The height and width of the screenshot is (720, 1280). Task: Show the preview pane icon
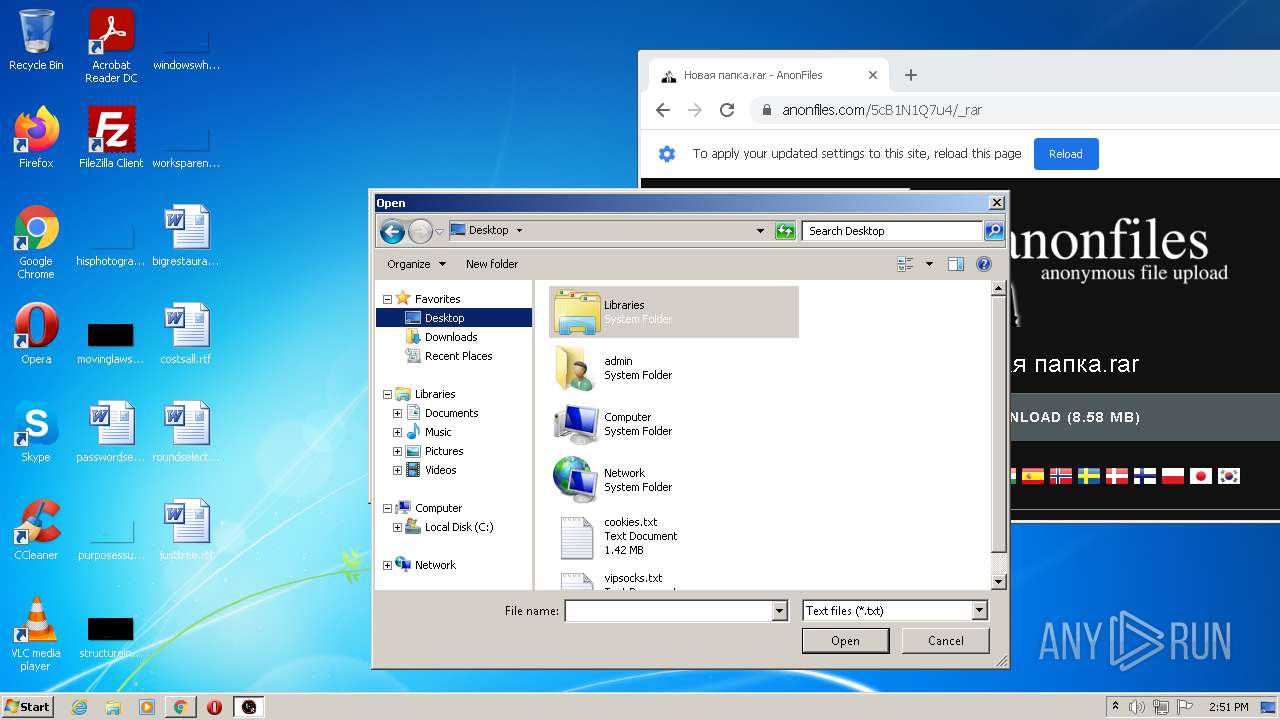(956, 264)
